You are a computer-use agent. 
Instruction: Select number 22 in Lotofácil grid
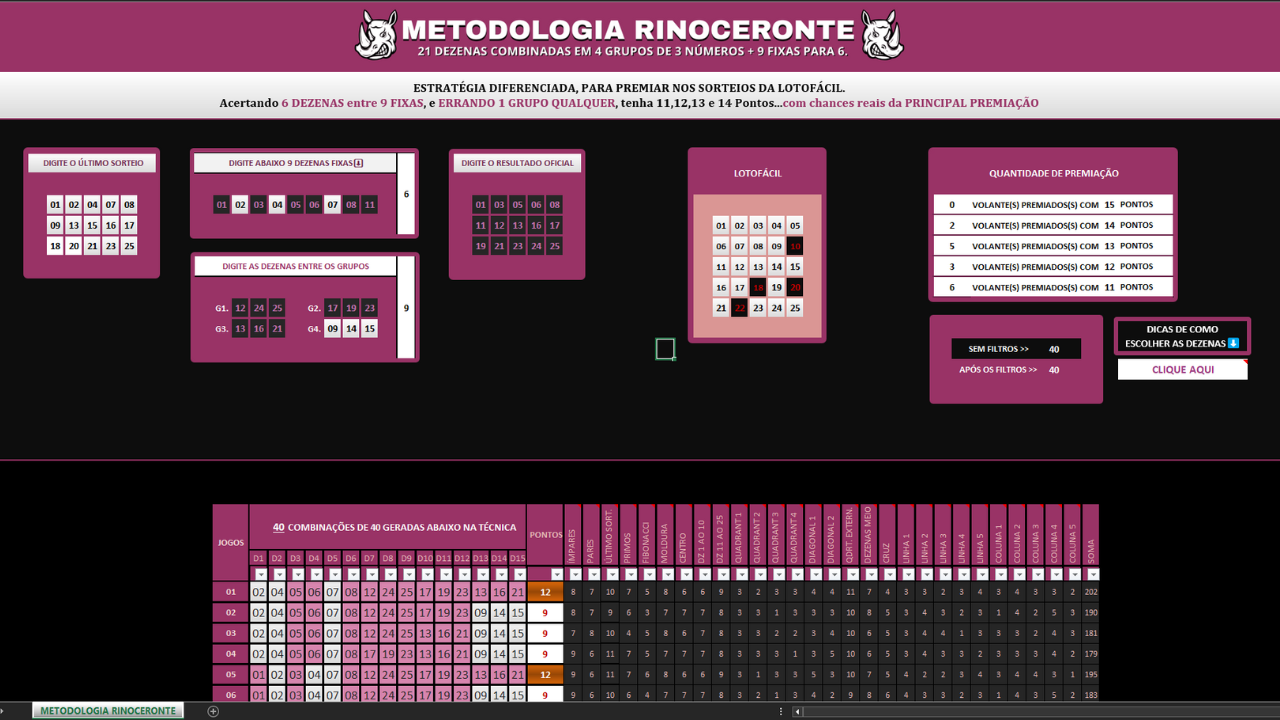(739, 308)
